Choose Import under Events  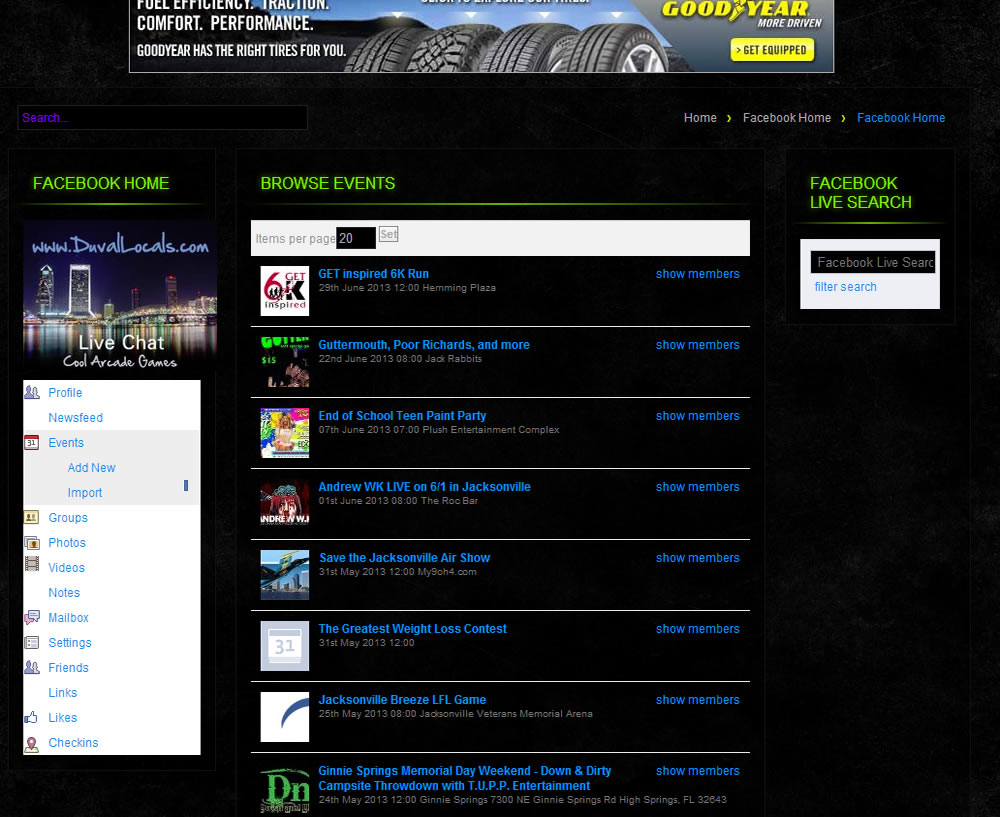[85, 492]
